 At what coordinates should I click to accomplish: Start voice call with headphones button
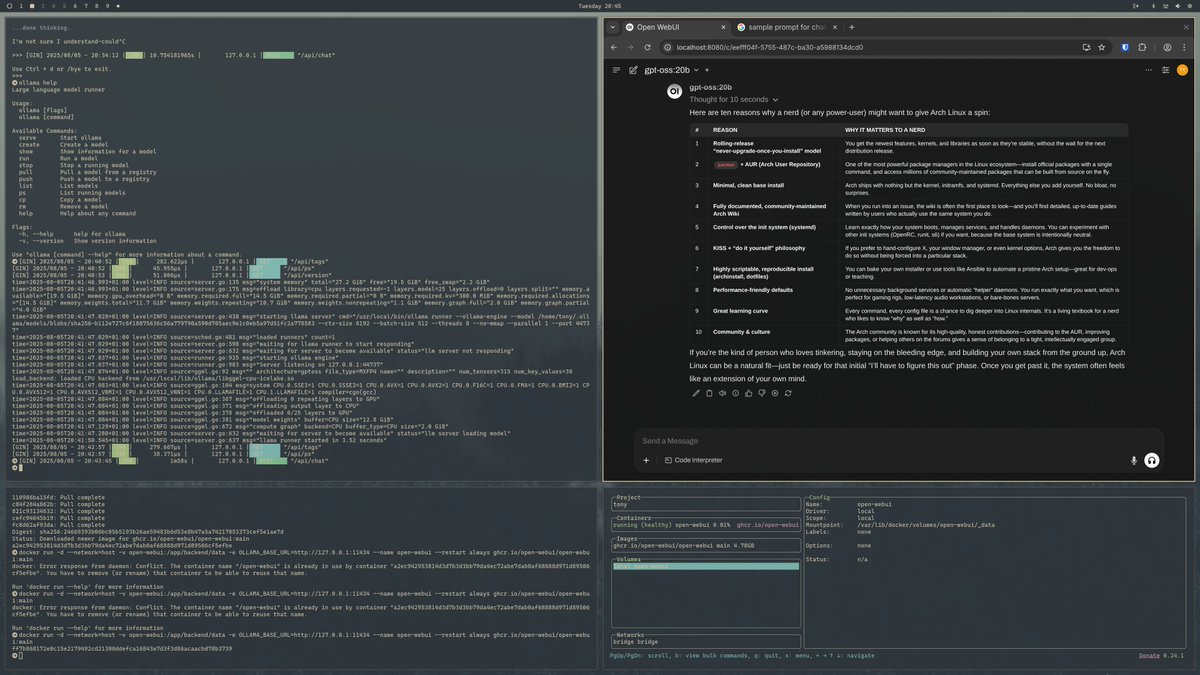[1152, 460]
